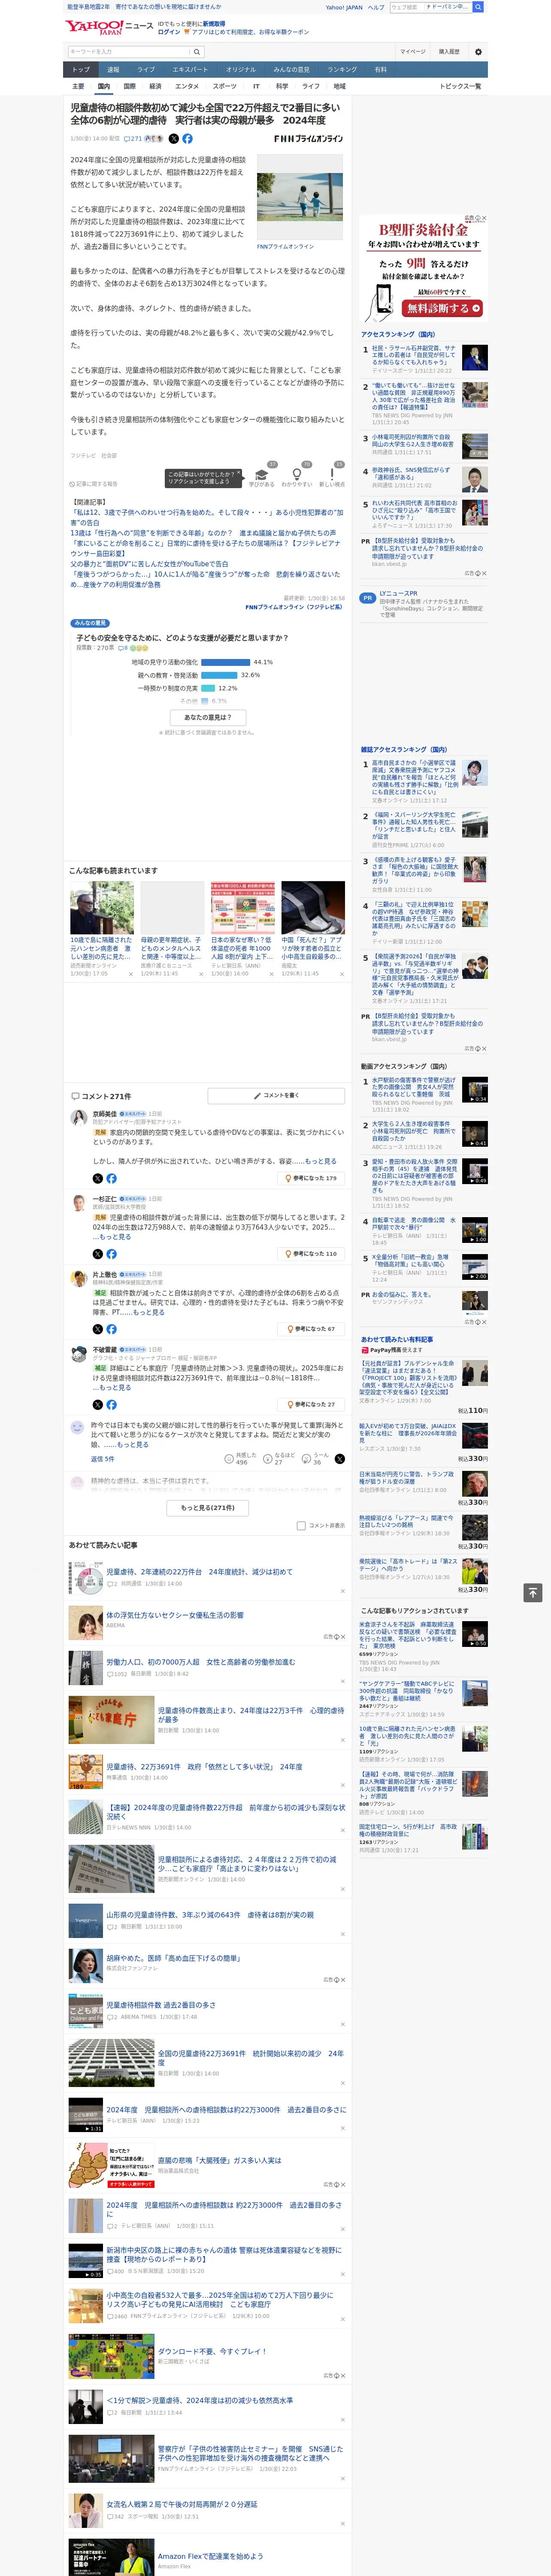Viewport: 551px width, 2576px height.
Task: Open the 'マイページ' header link
Action: [x=412, y=51]
